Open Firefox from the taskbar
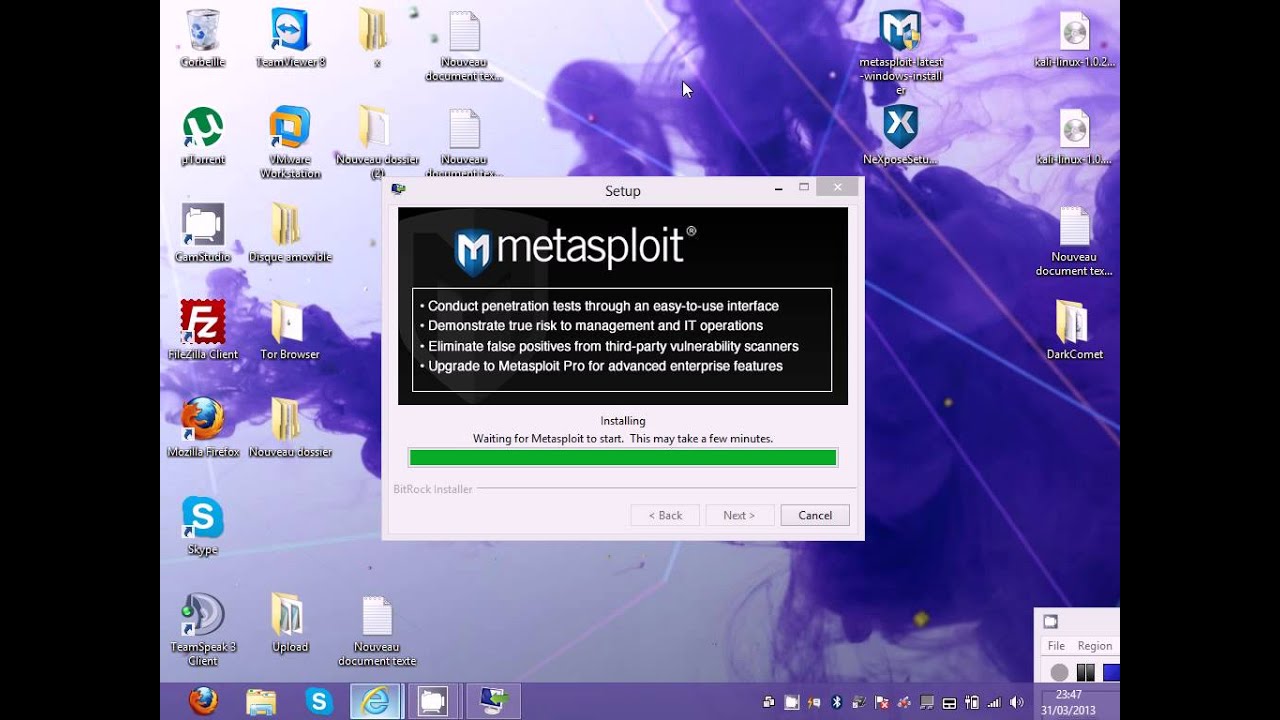The image size is (1280, 720). [x=203, y=701]
